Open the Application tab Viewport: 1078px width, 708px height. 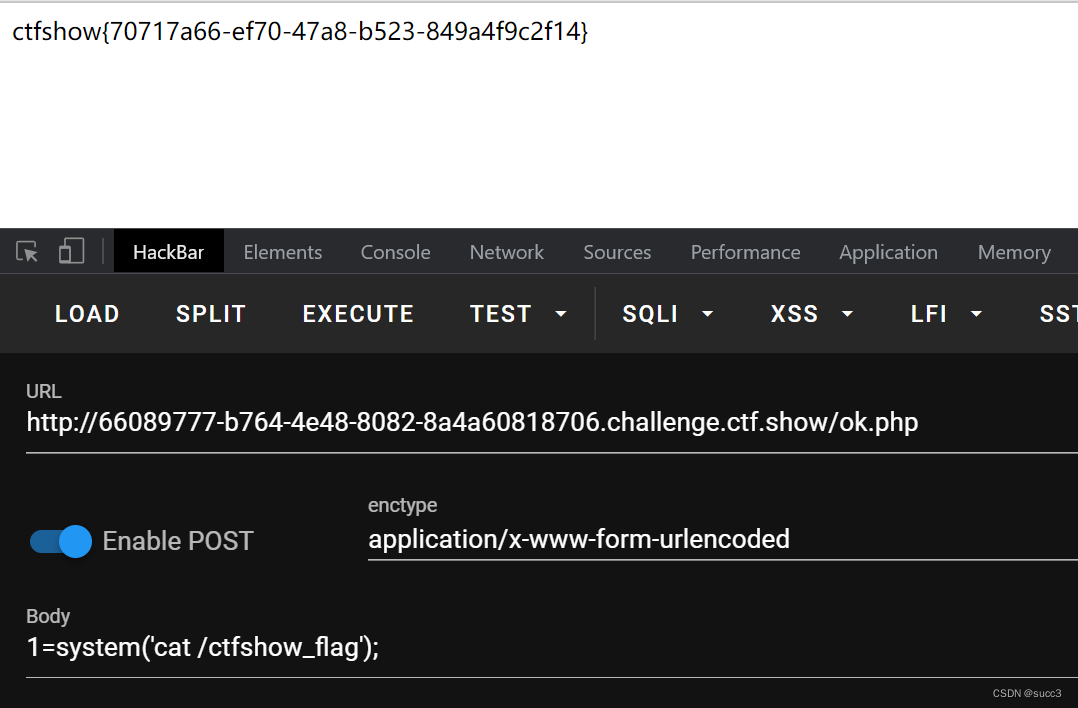[x=888, y=252]
